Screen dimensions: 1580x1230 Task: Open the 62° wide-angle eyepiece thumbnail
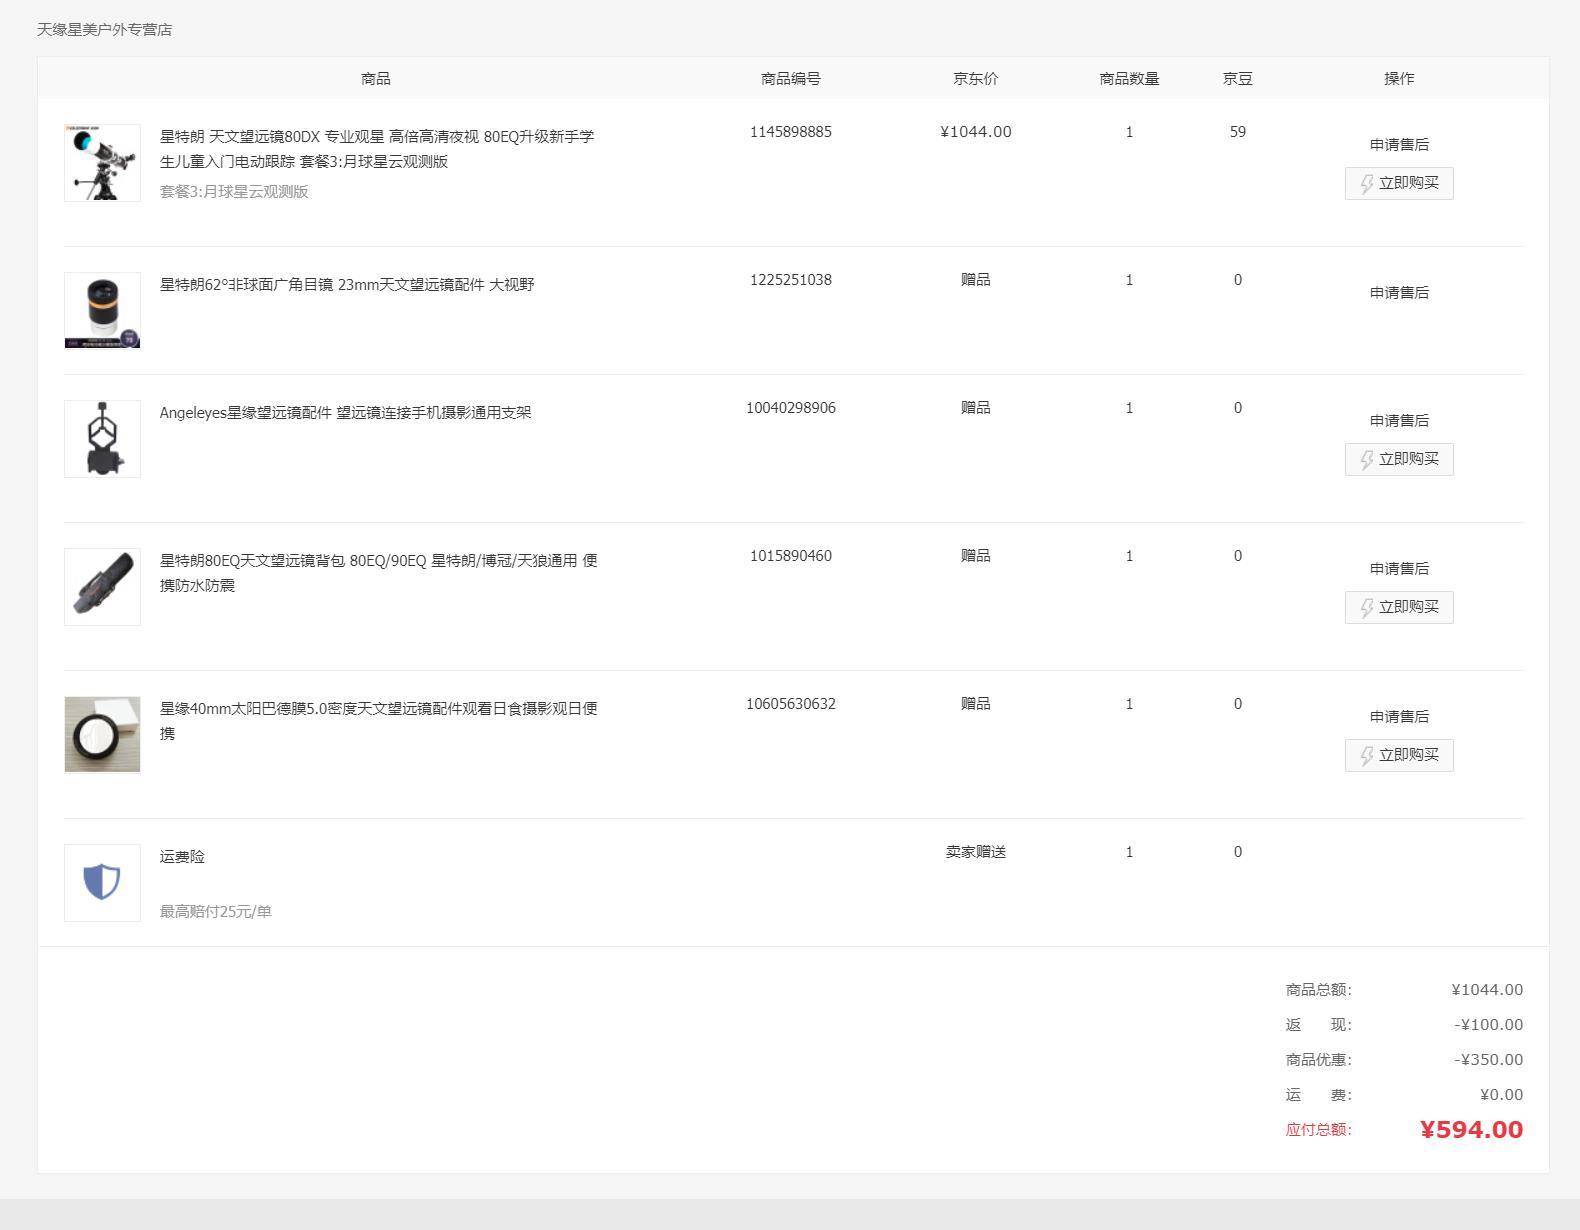[x=102, y=311]
